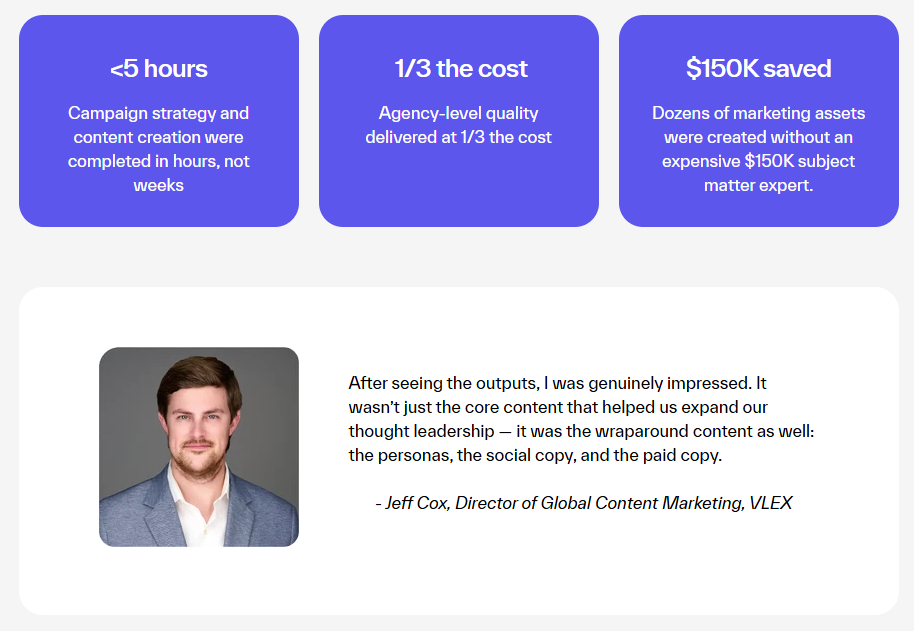Click the "$150K saved" card
The width and height of the screenshot is (914, 631).
[x=758, y=120]
